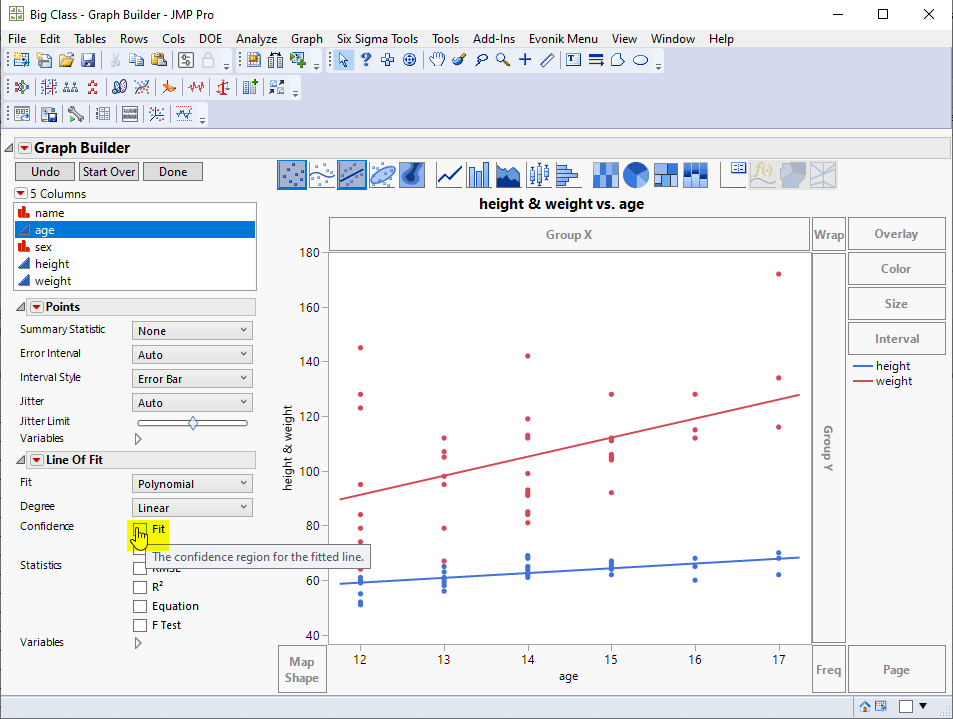
Task: Select the Smoother element icon
Action: point(322,175)
